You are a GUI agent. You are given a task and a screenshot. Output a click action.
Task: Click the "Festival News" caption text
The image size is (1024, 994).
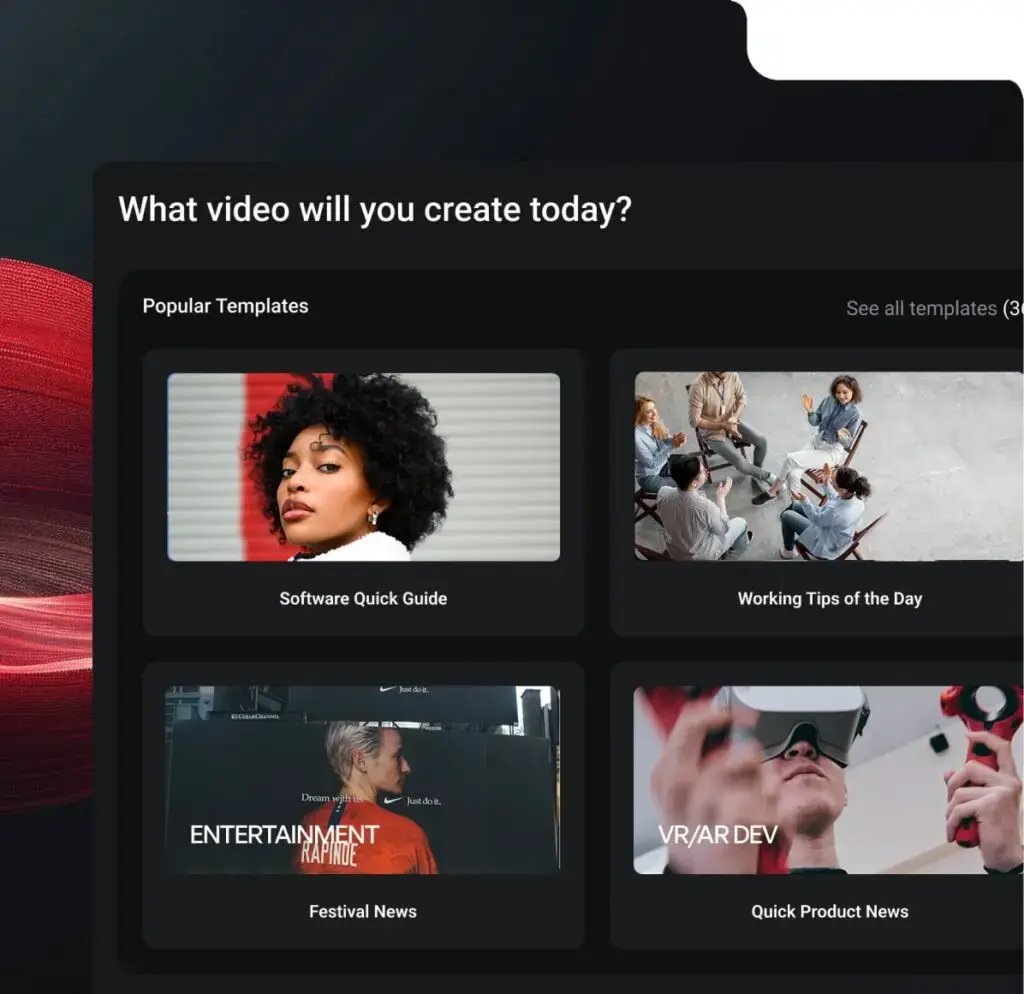click(363, 912)
